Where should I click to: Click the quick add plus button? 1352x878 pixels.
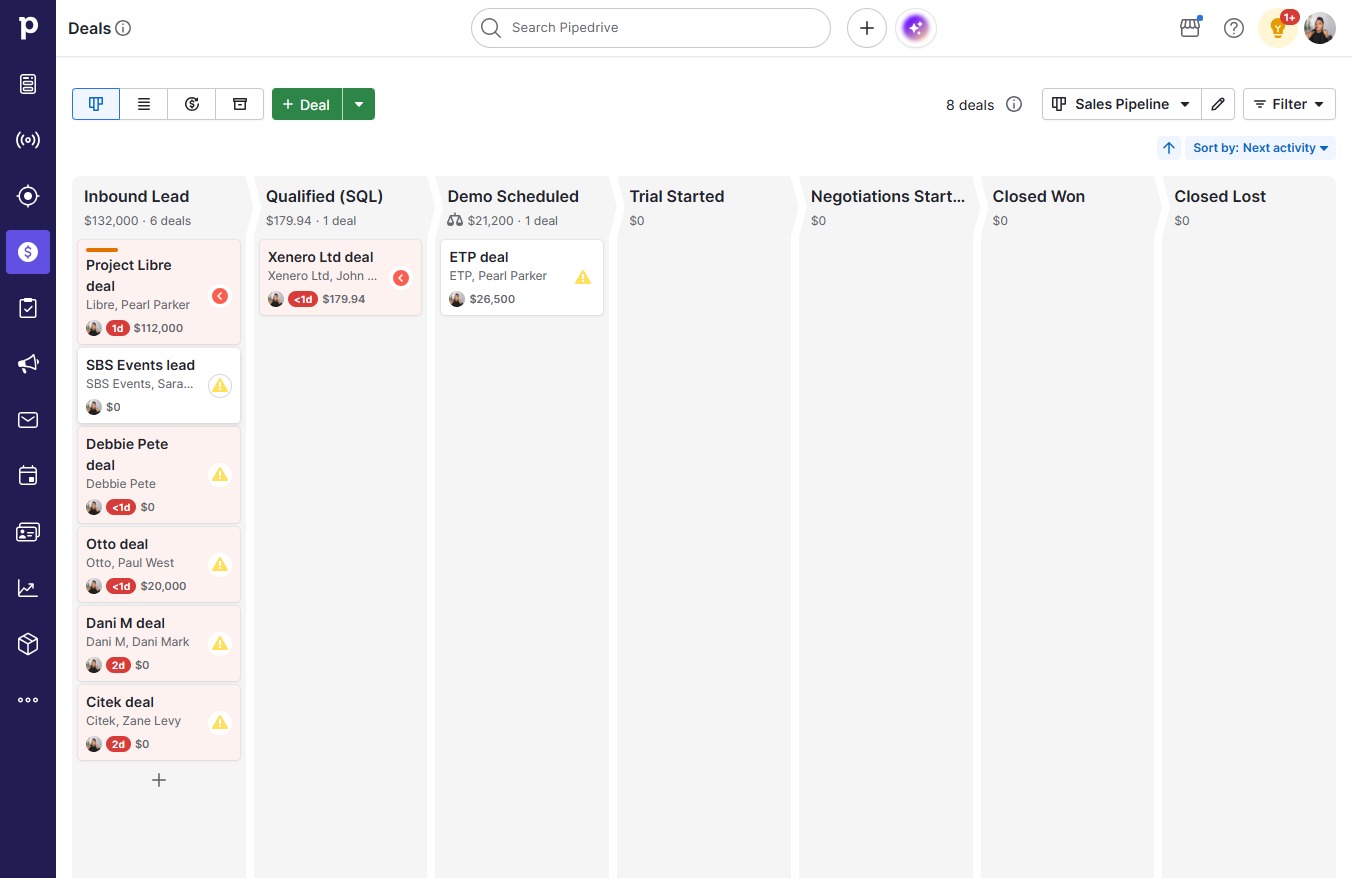click(x=867, y=28)
